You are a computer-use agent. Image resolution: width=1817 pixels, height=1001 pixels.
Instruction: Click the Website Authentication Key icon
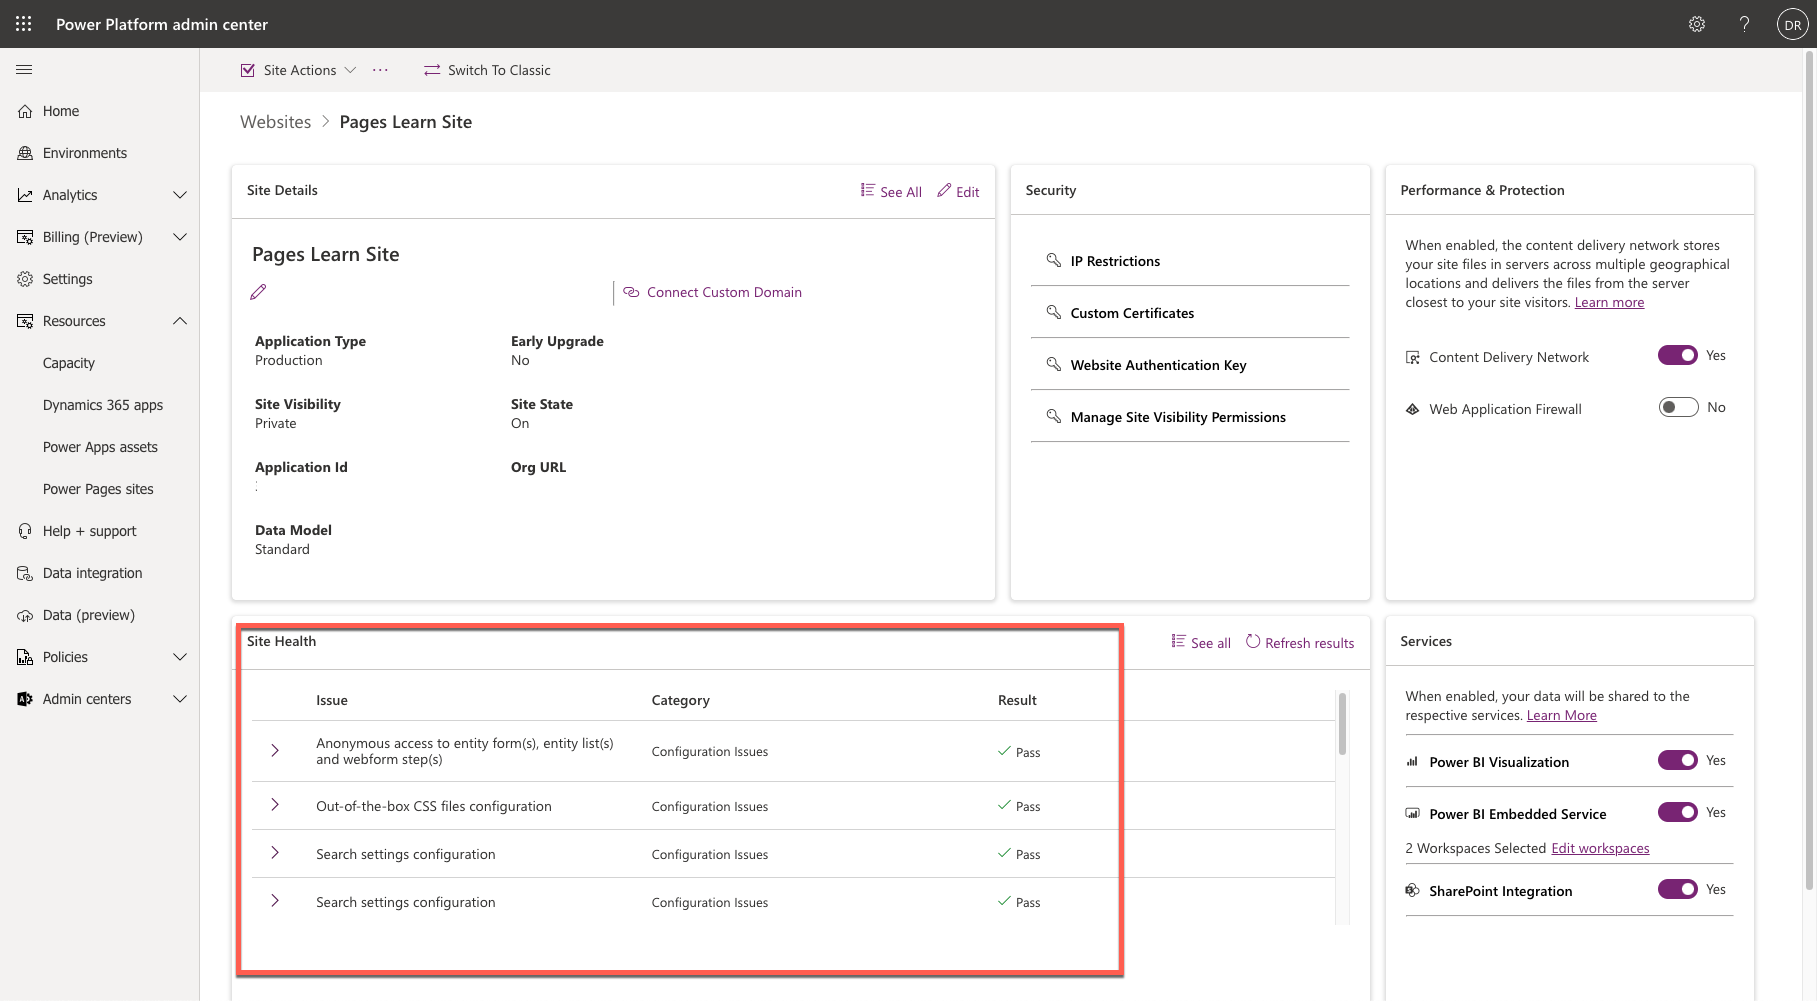[x=1053, y=364]
